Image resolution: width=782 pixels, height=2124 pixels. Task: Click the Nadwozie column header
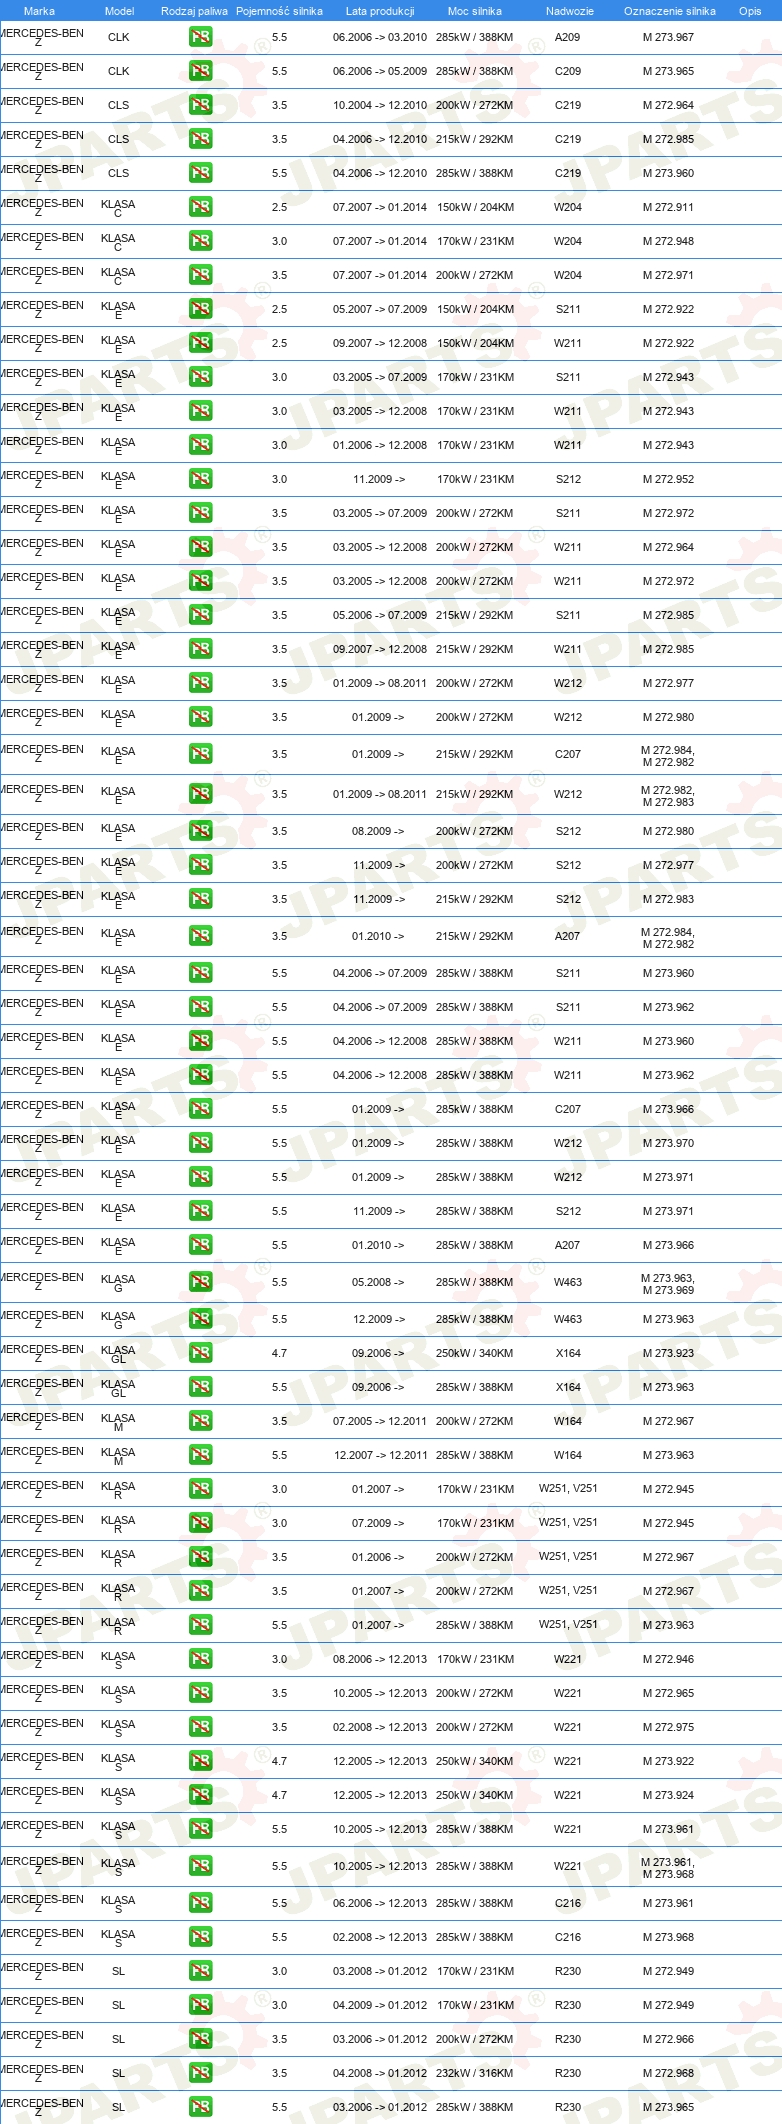coord(570,11)
